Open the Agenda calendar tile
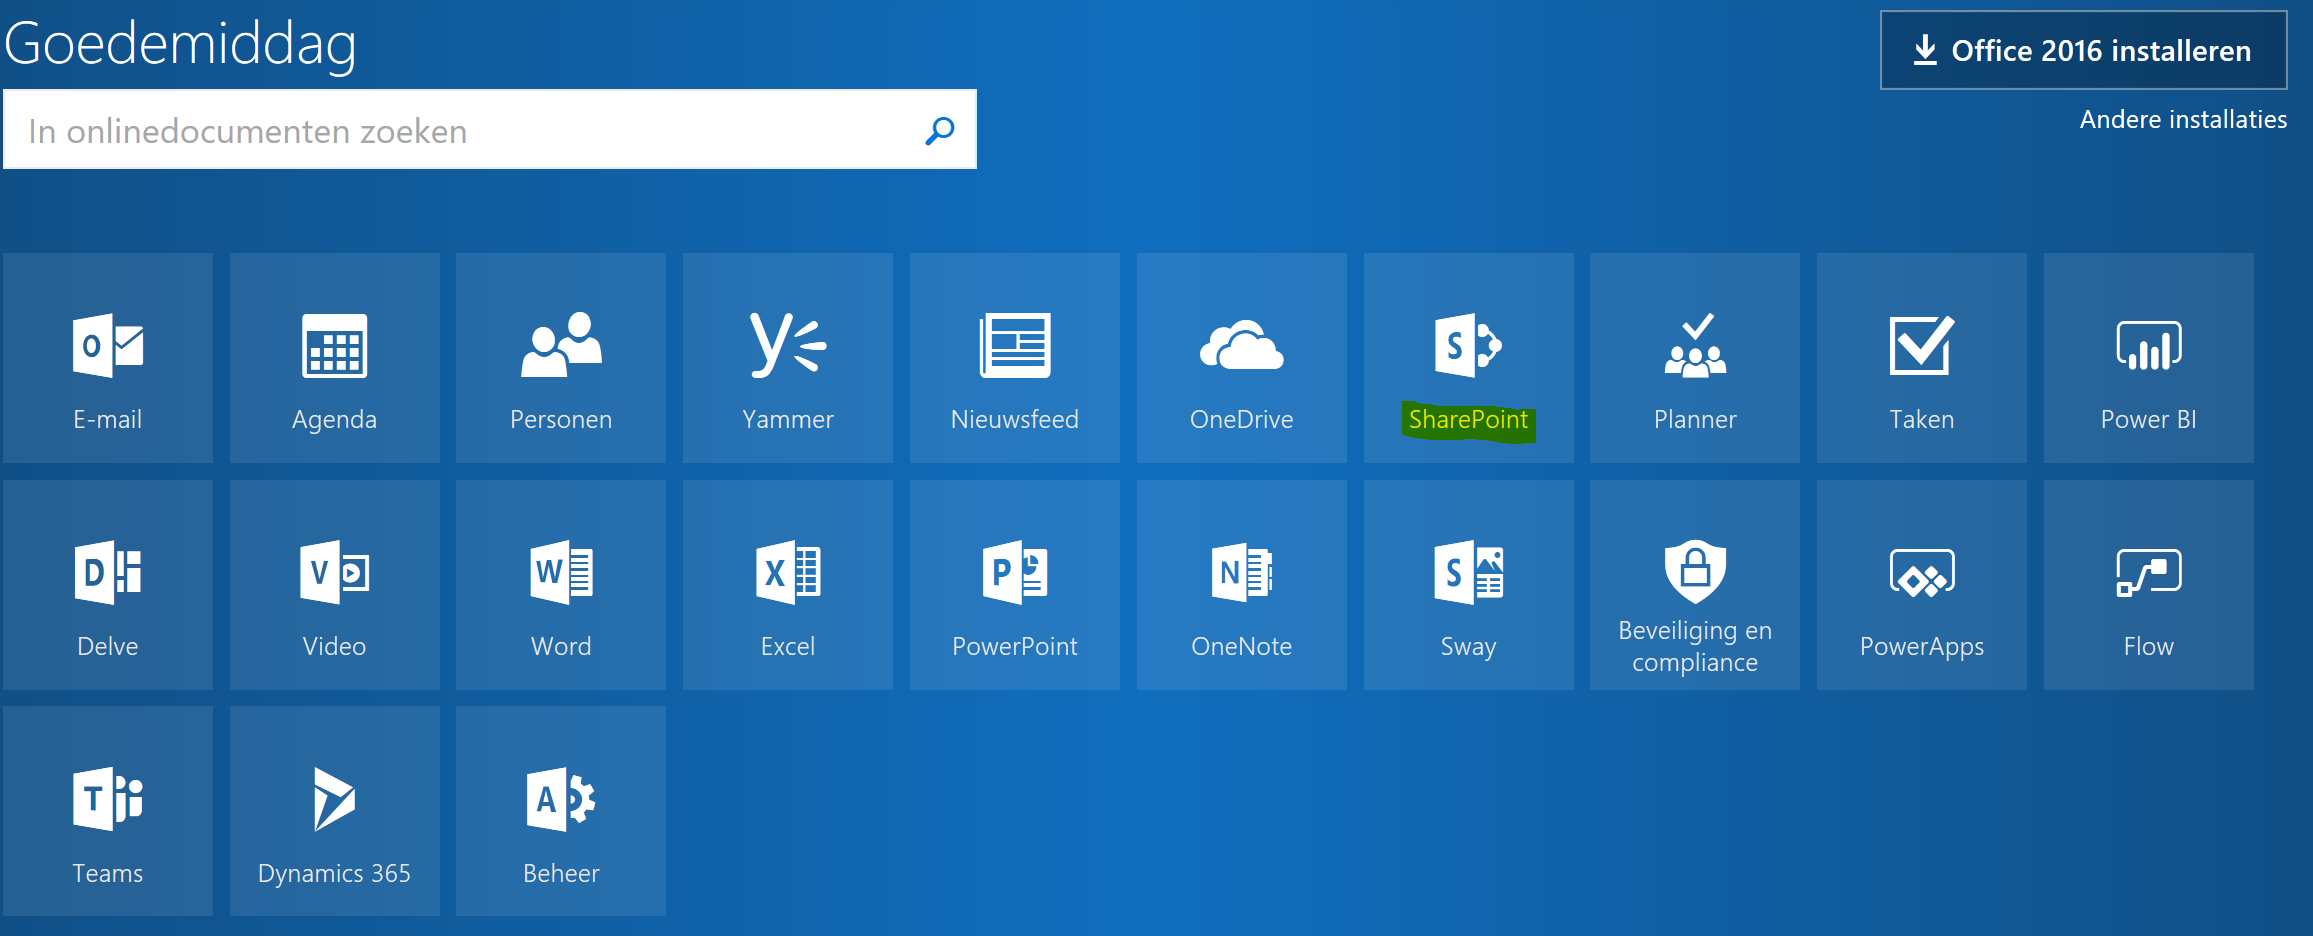The image size is (2313, 936). (x=335, y=358)
